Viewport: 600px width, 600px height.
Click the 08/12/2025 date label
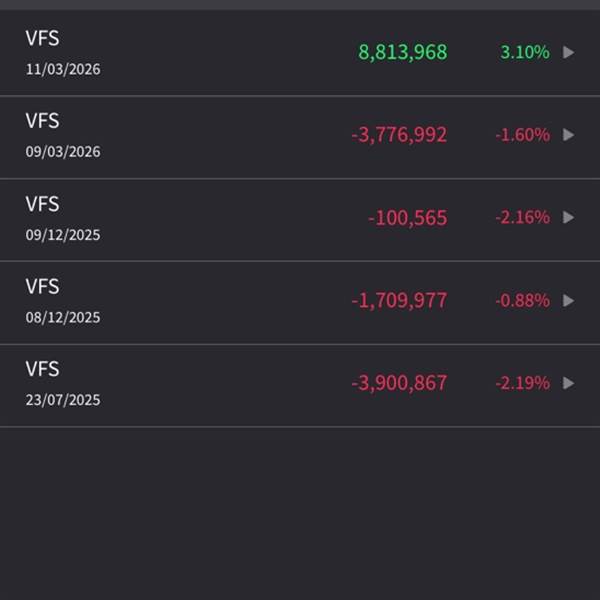point(63,318)
